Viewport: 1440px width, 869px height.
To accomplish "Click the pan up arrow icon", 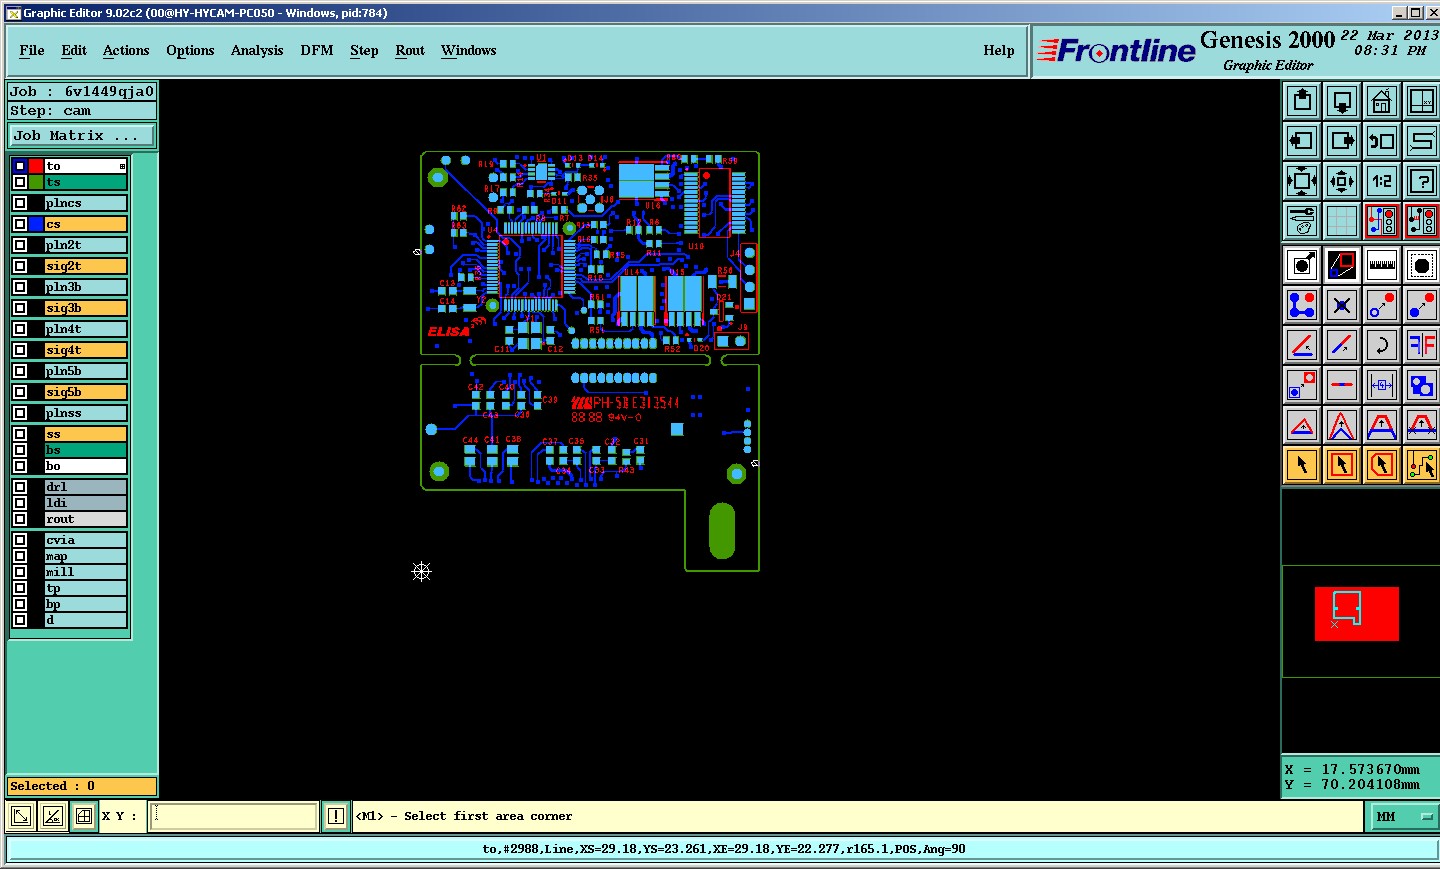I will tap(1302, 101).
